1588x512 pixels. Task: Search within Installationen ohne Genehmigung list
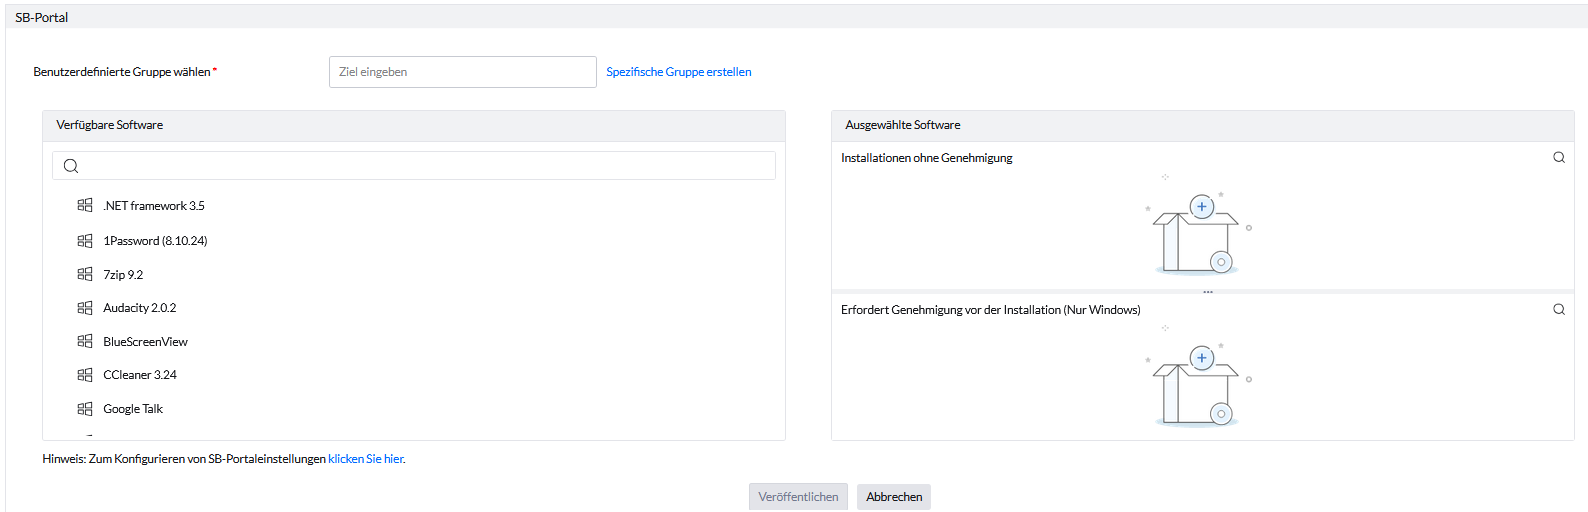[x=1558, y=158]
